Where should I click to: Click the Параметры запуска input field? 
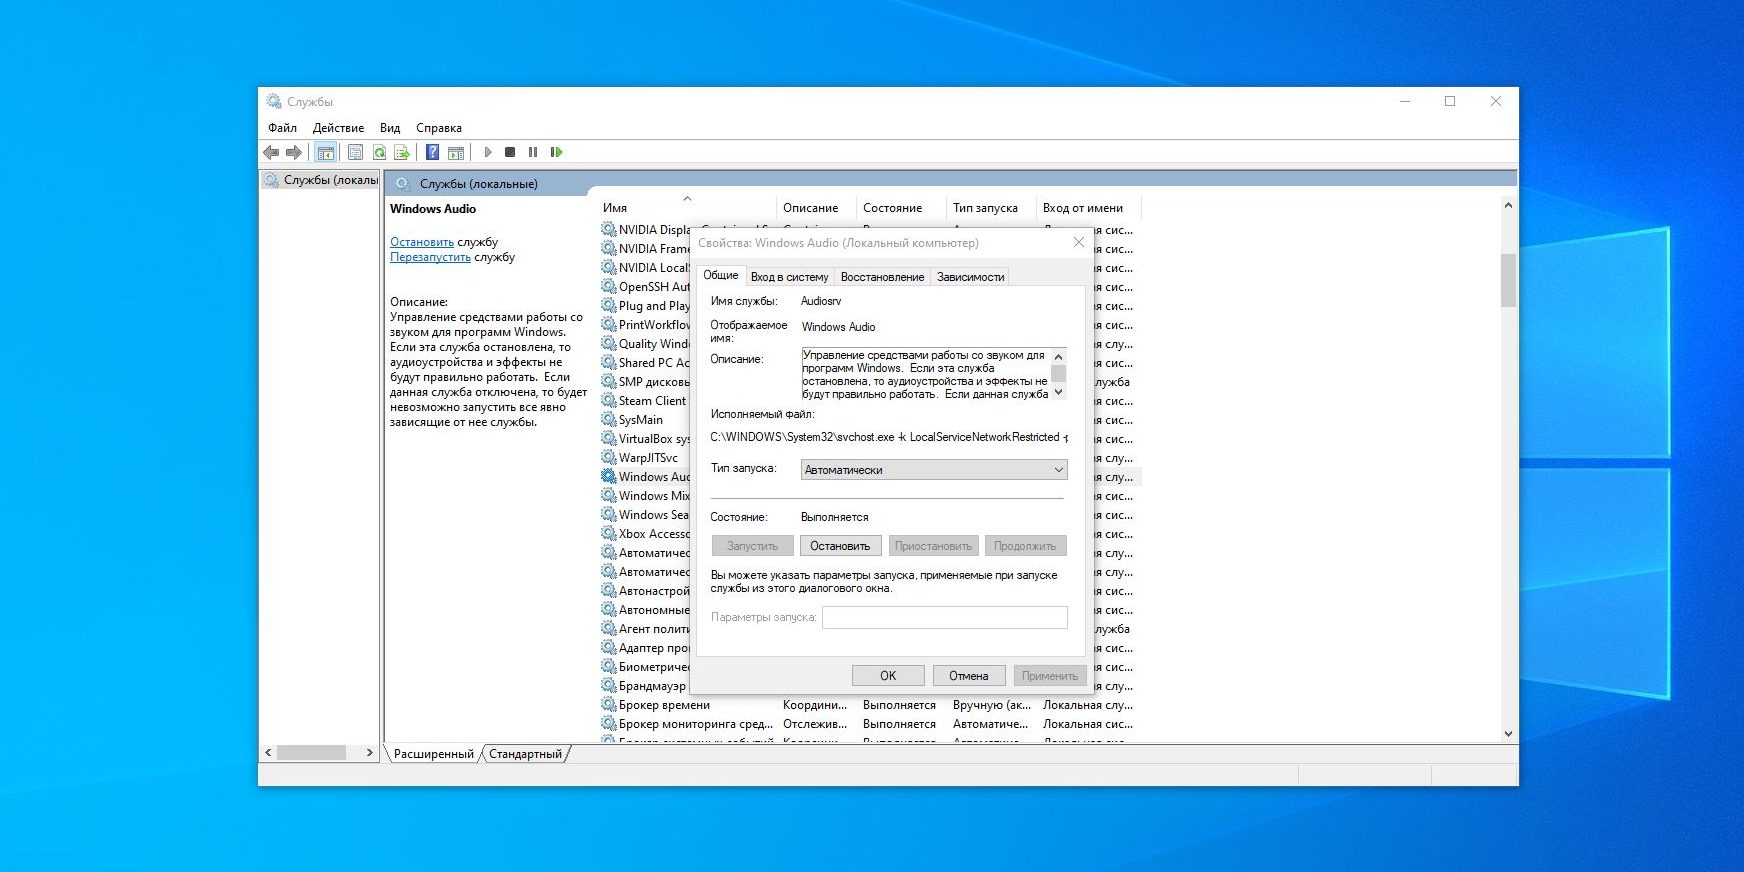click(x=944, y=617)
